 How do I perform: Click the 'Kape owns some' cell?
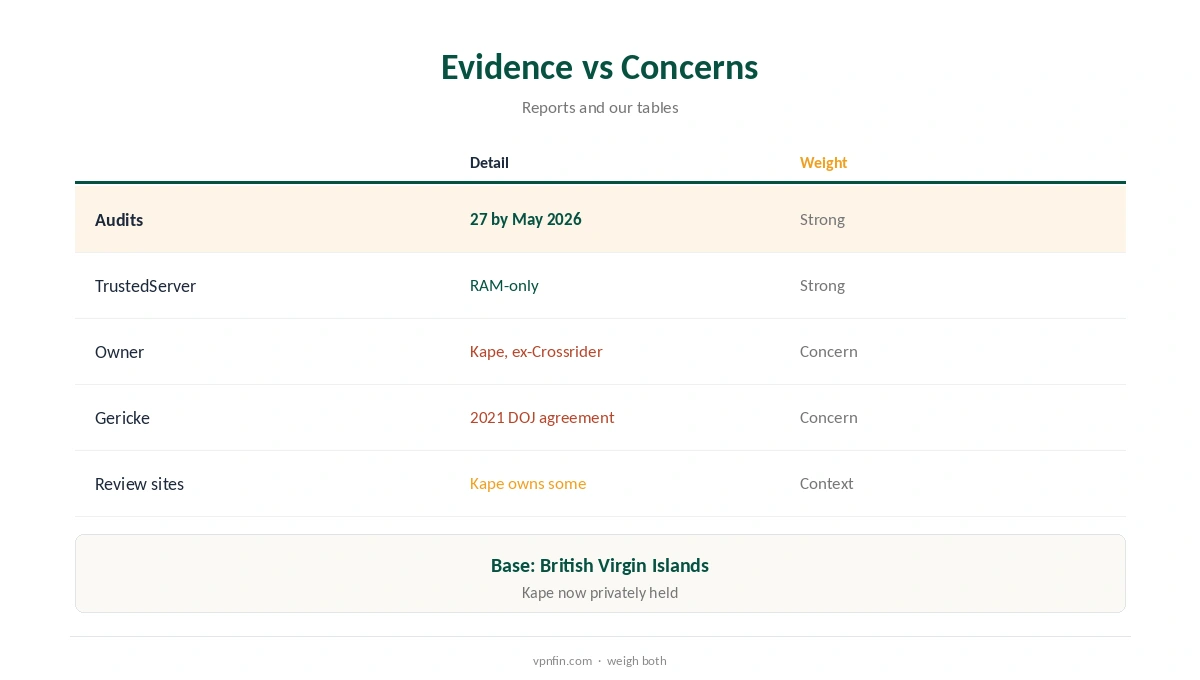[x=528, y=483]
